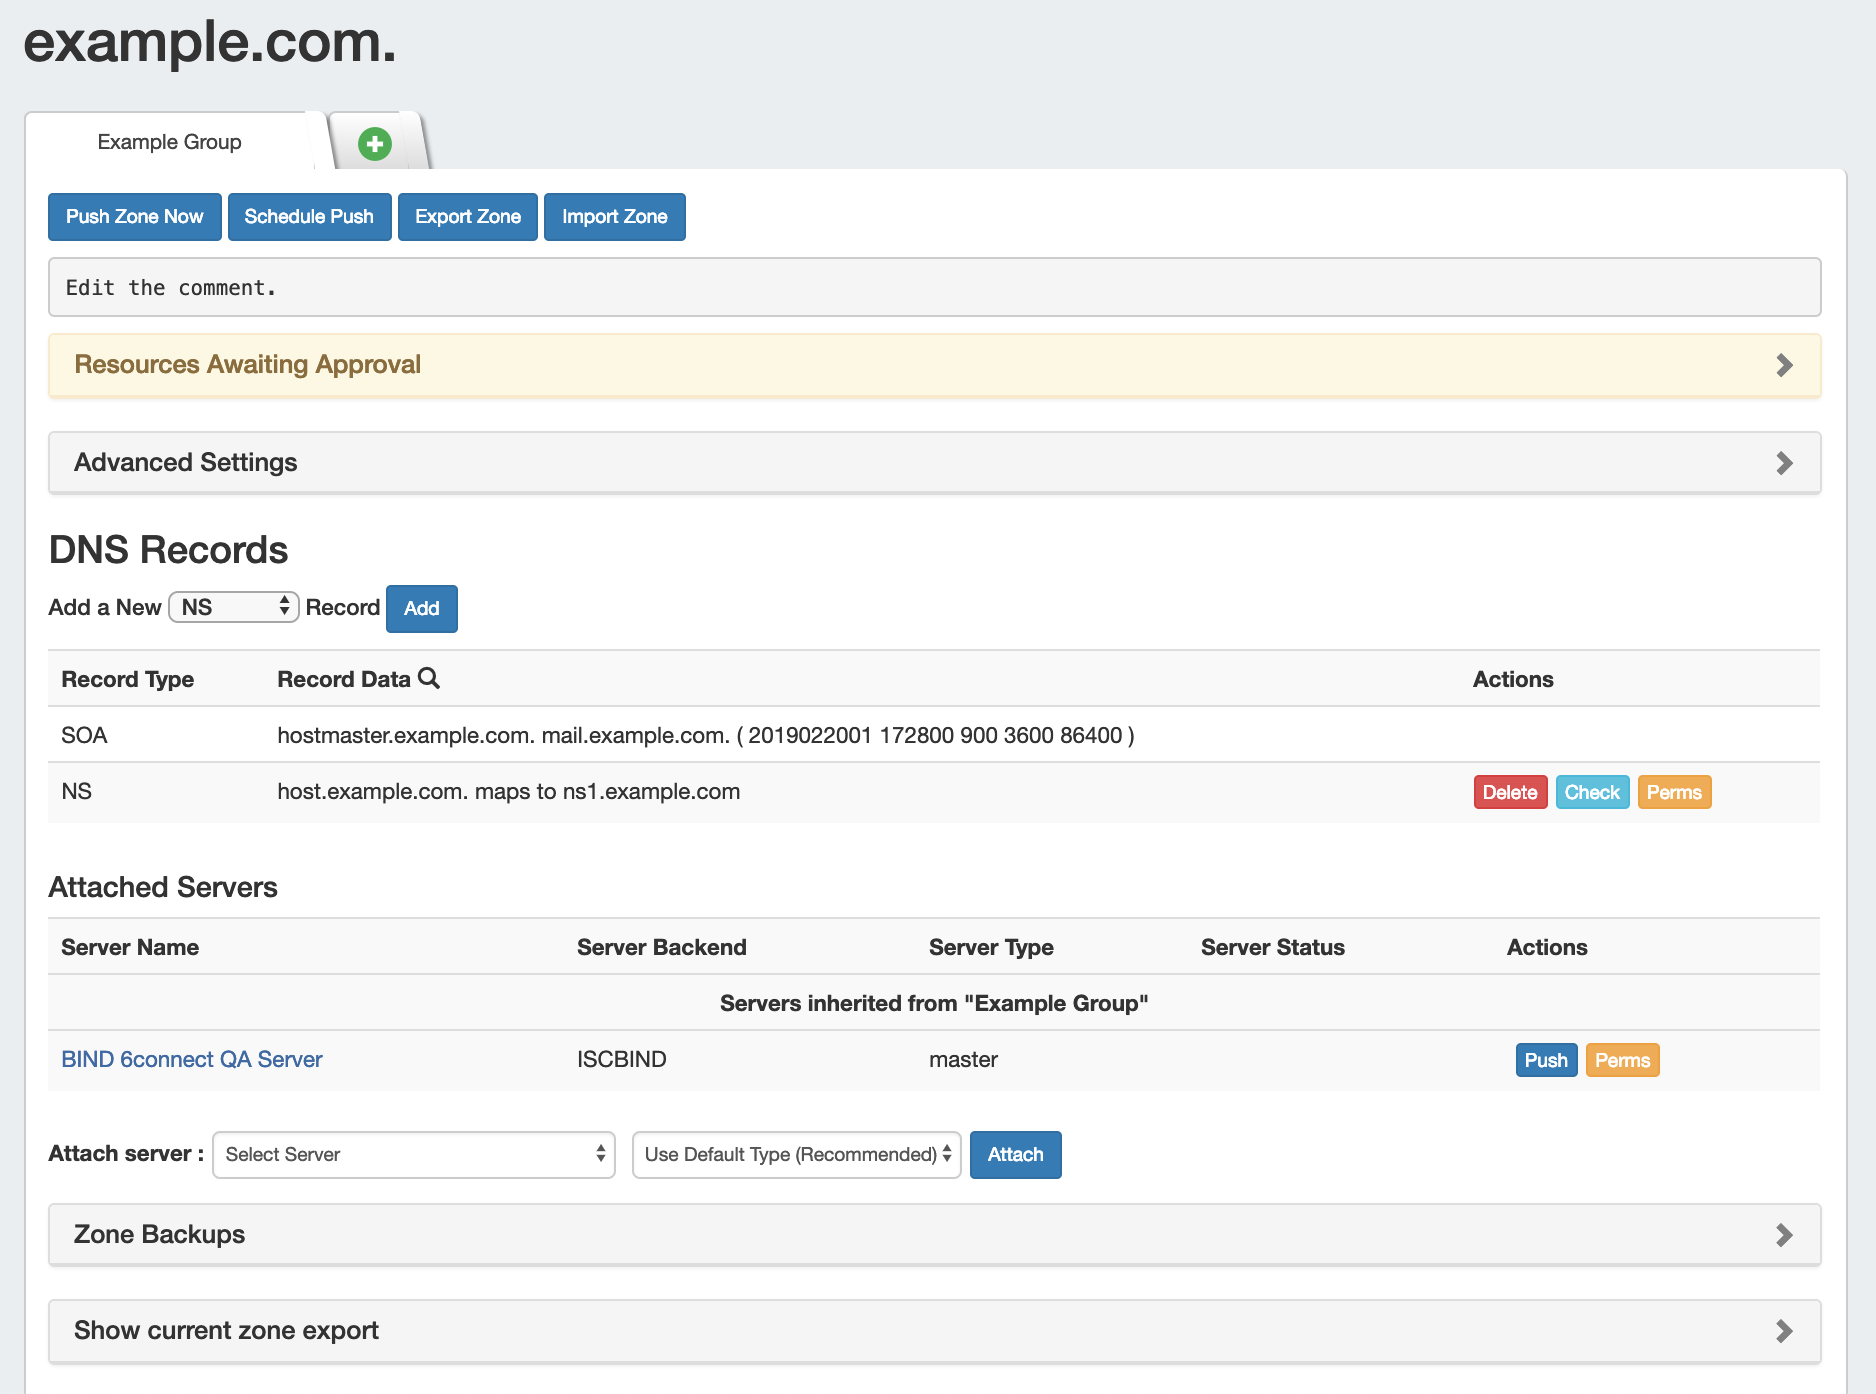1876x1394 pixels.
Task: Click Import Zone button
Action: click(614, 217)
